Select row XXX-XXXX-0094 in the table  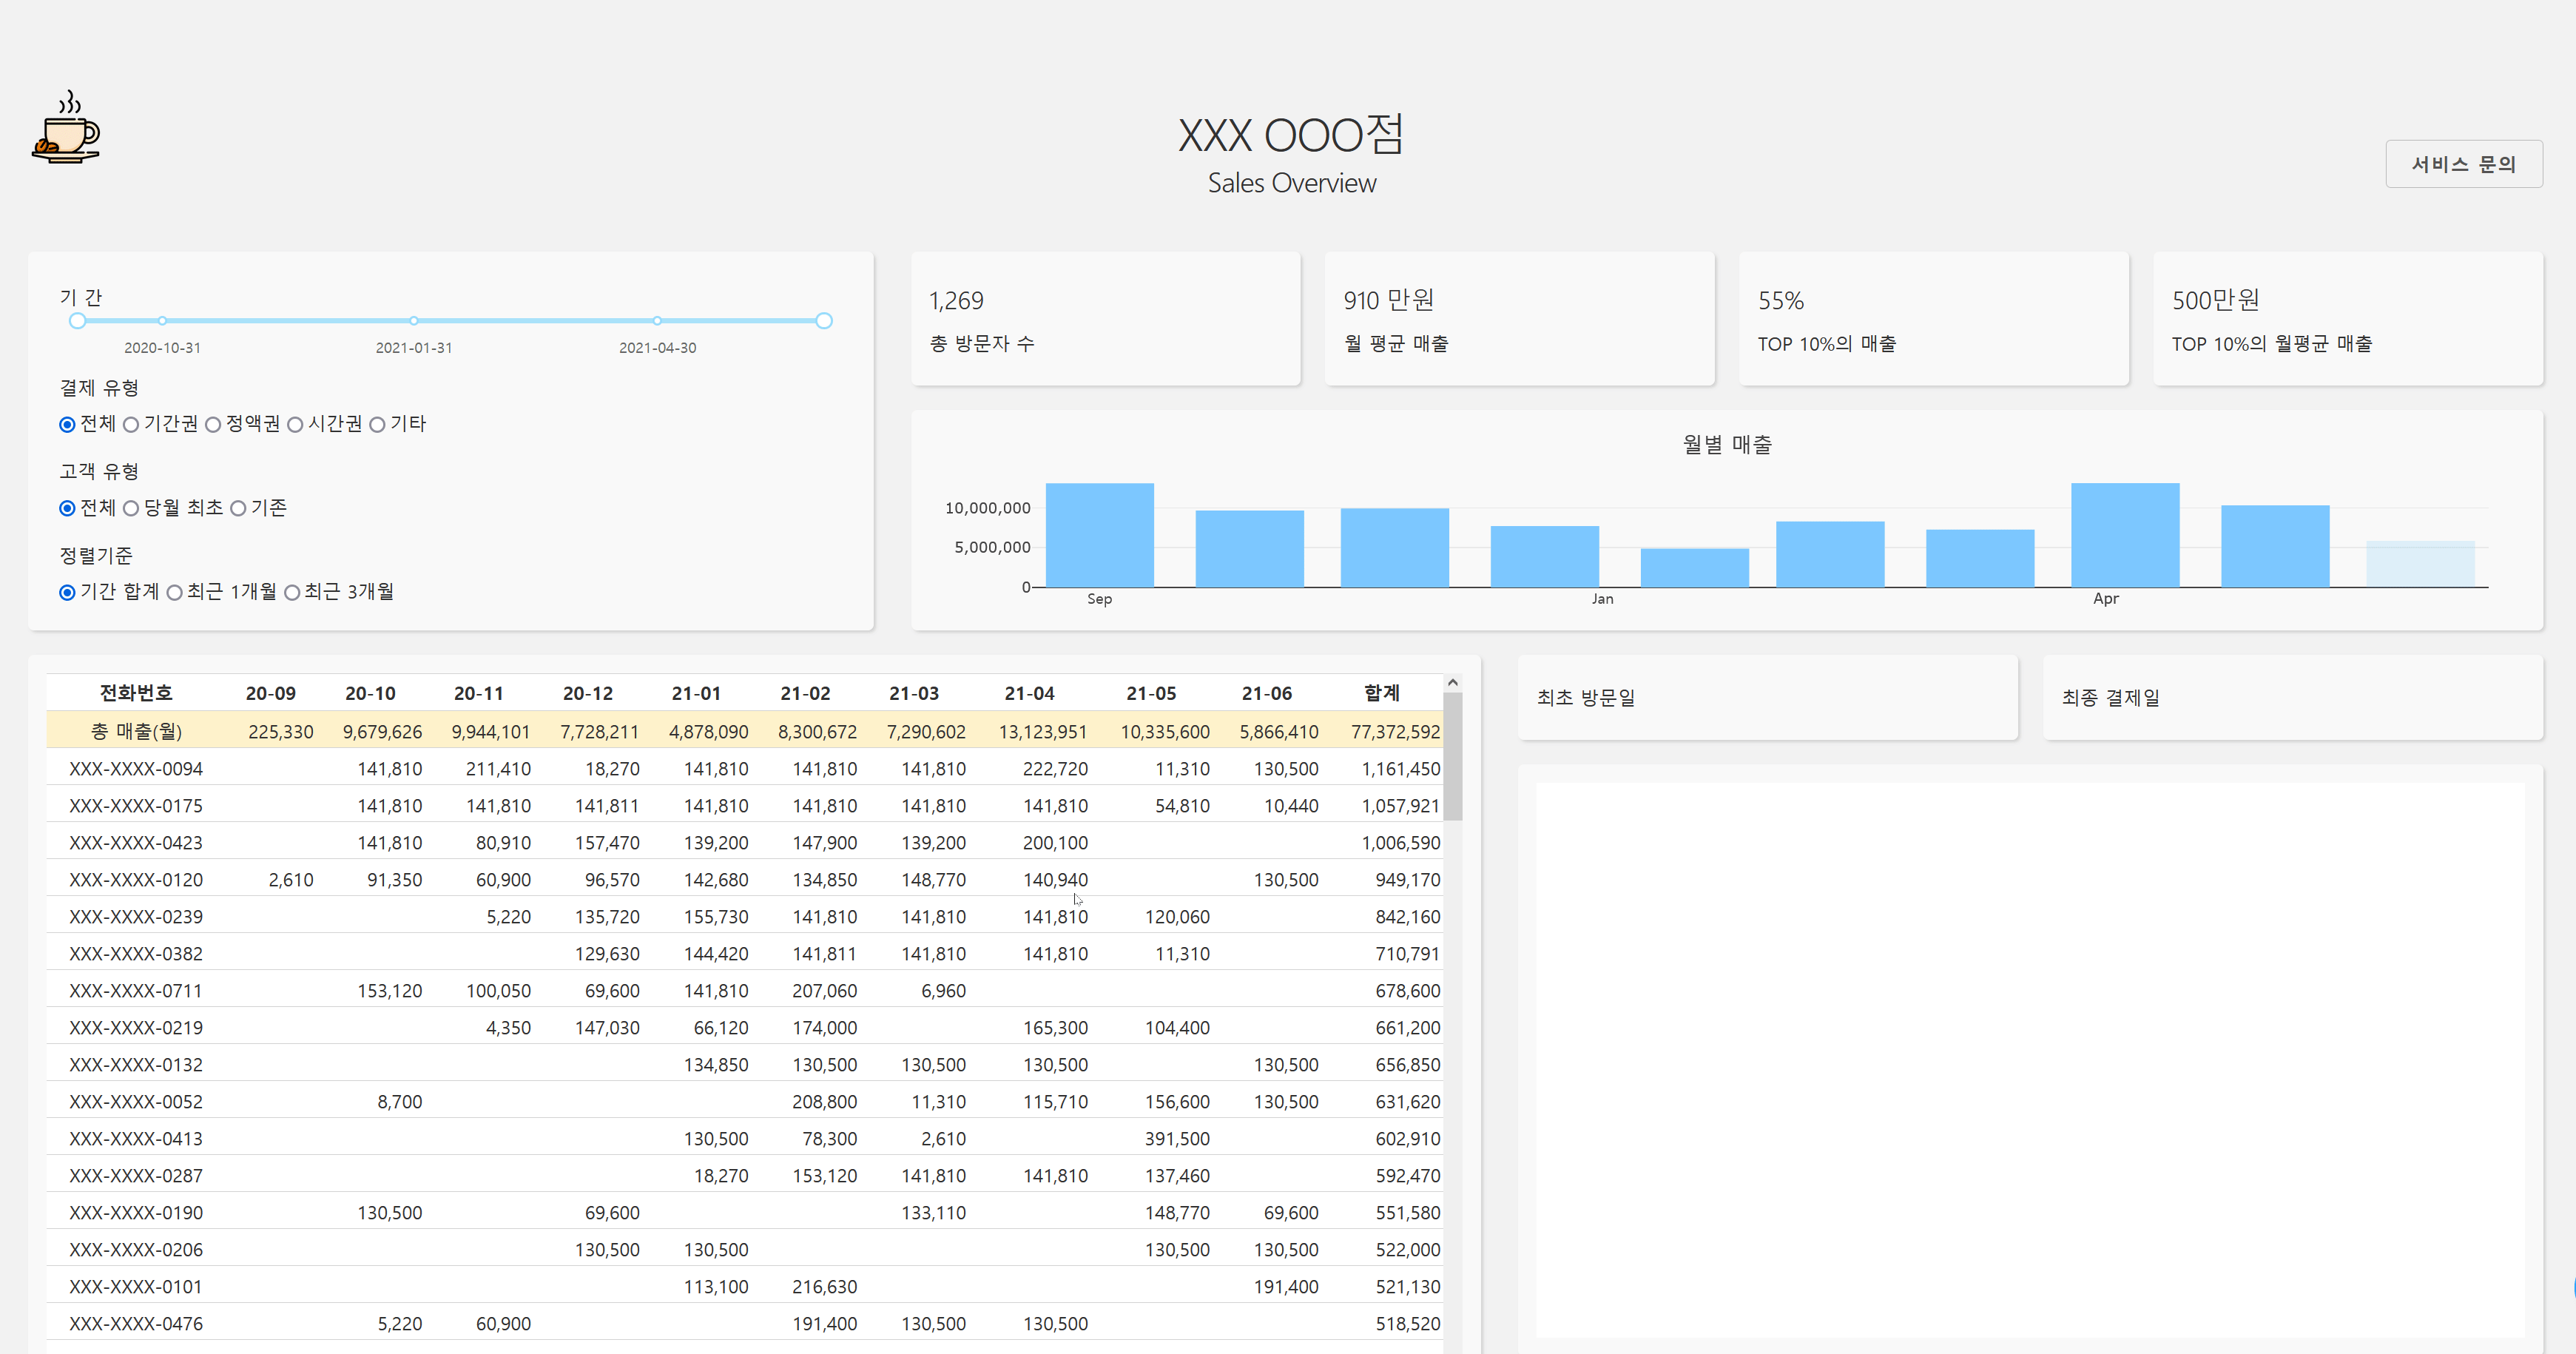coord(136,769)
